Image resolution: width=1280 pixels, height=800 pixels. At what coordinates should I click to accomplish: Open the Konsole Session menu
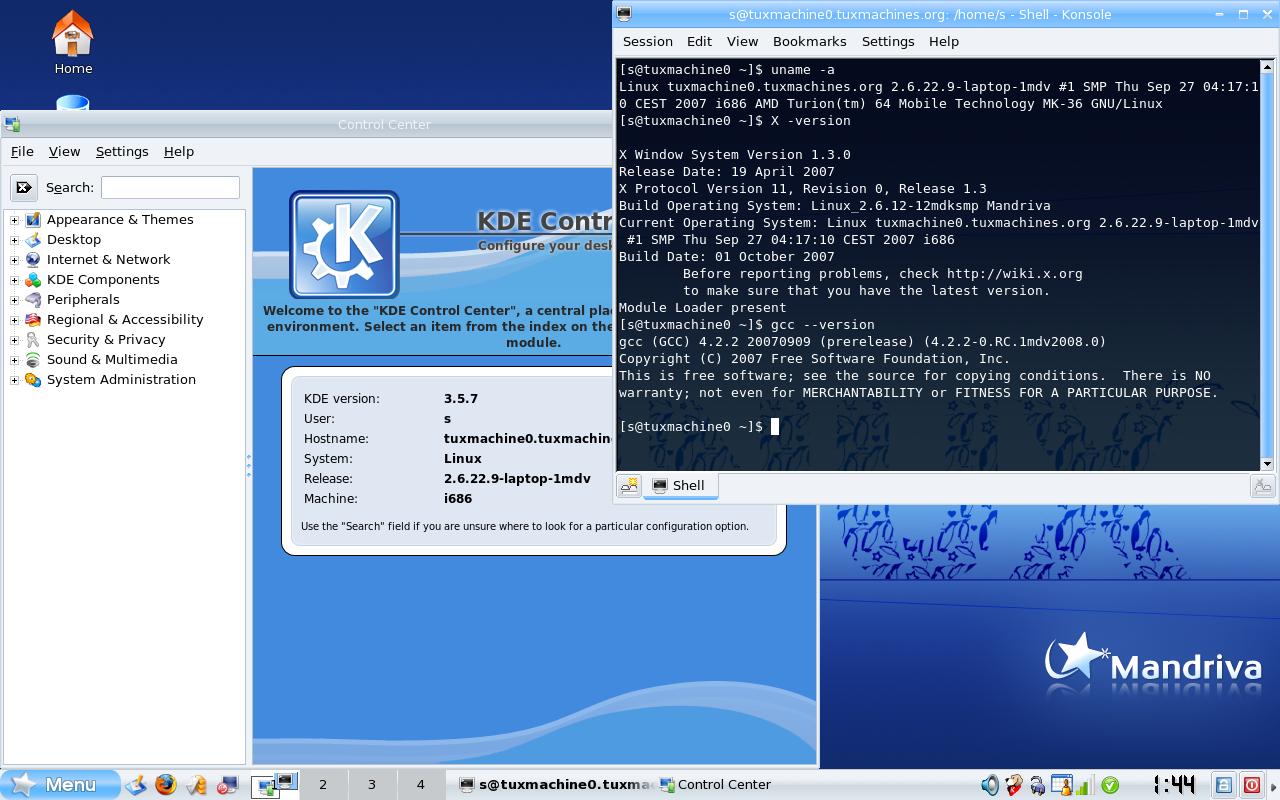[x=648, y=41]
